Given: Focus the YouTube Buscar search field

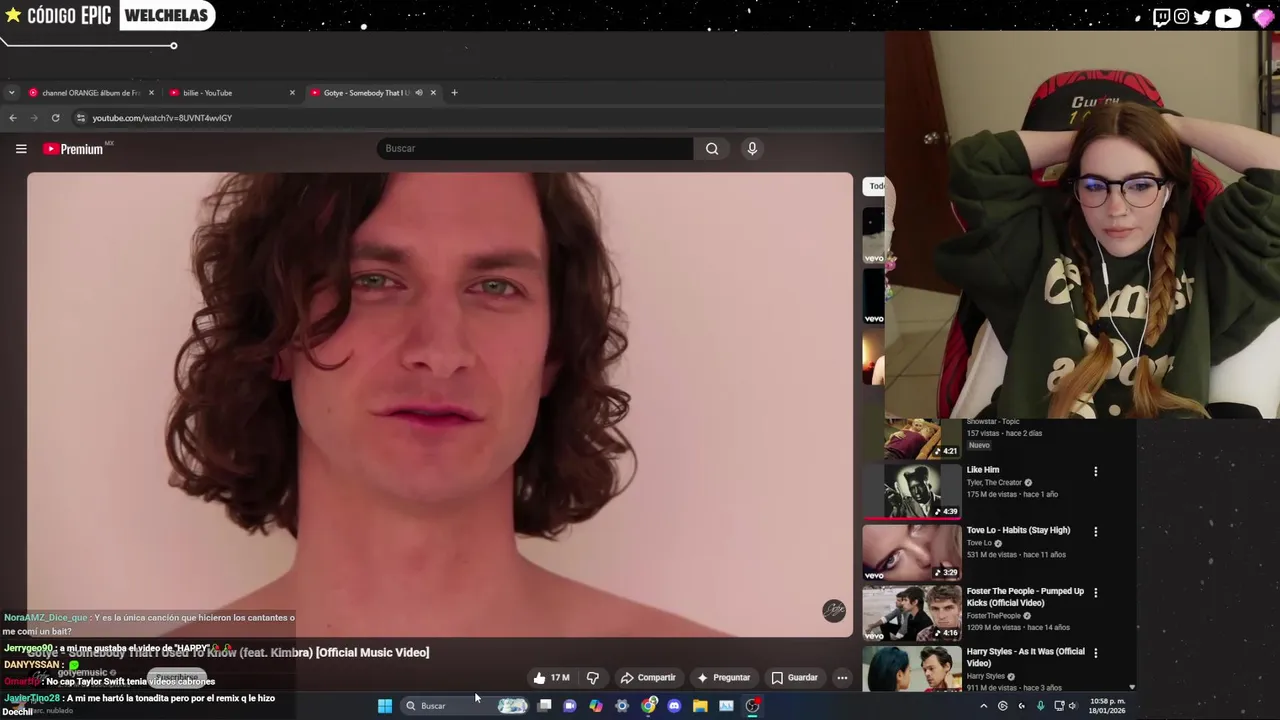Looking at the screenshot, I should point(535,149).
